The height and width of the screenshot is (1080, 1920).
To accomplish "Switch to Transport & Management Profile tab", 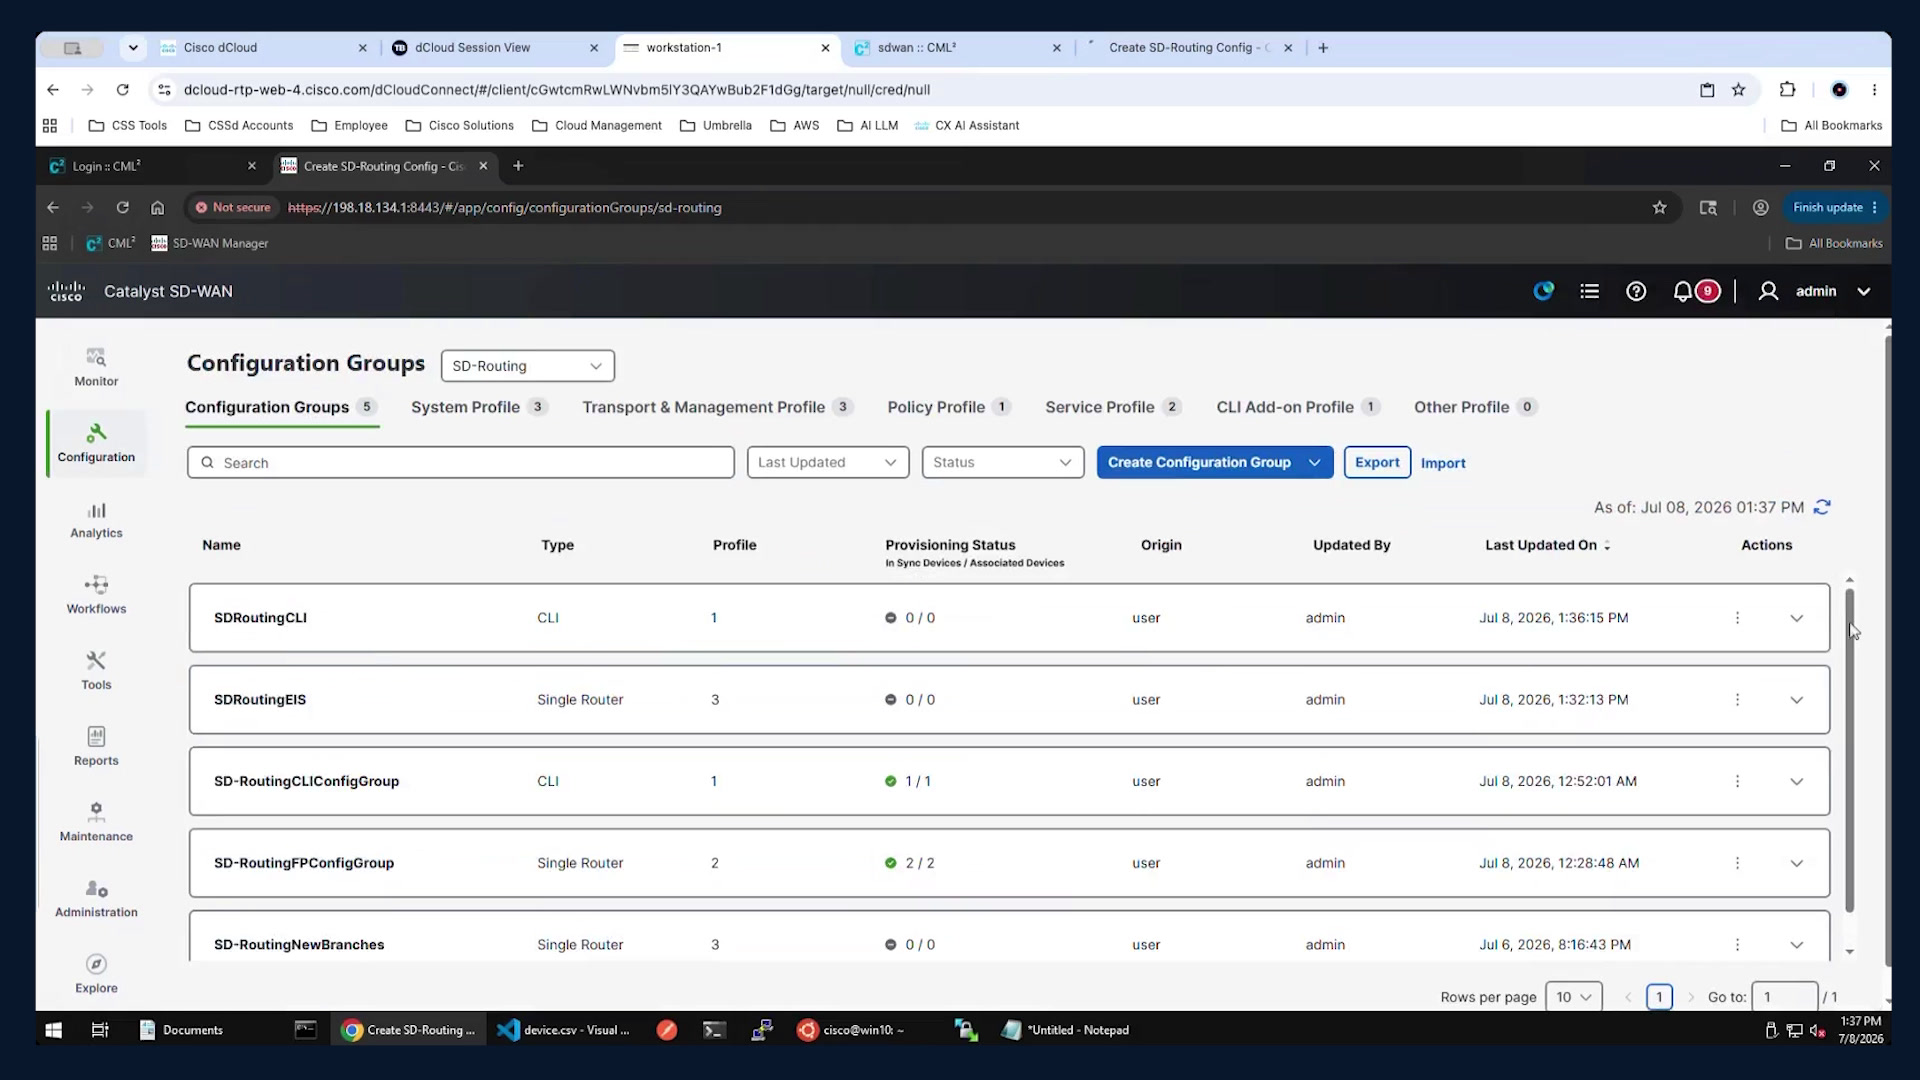I will tap(717, 407).
